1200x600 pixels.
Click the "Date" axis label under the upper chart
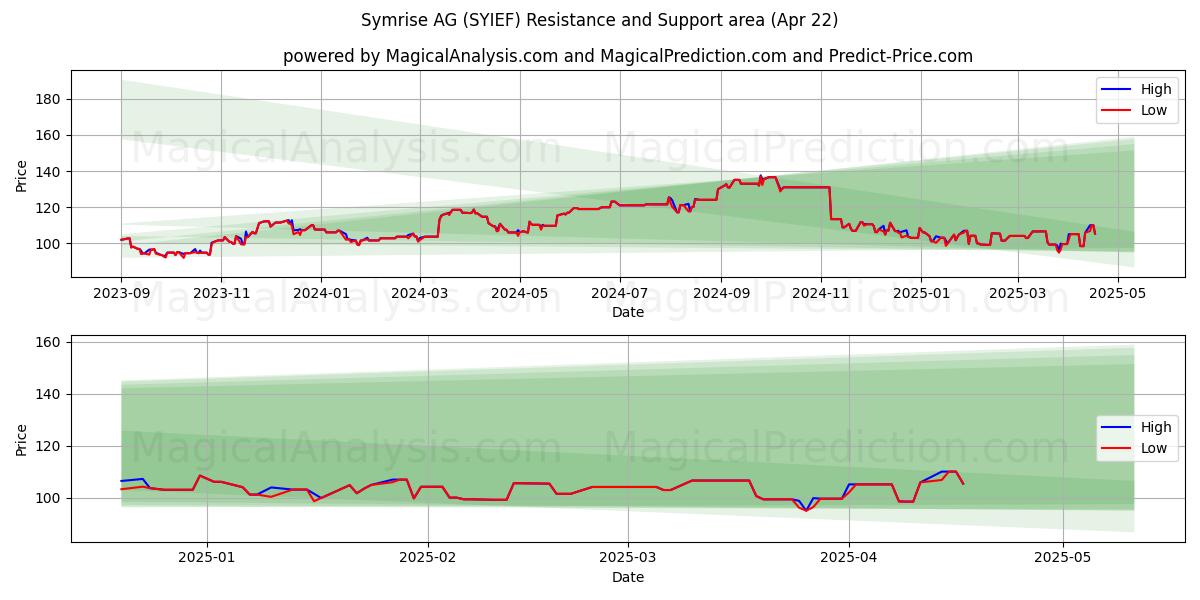[628, 312]
